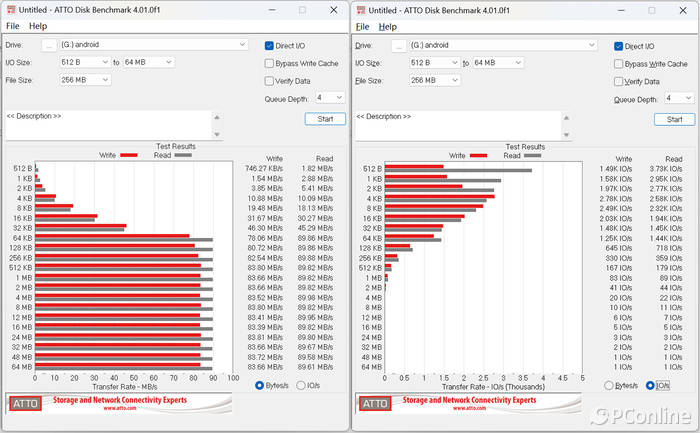The width and height of the screenshot is (700, 433).
Task: Open the Help menu in the right window
Action: pyautogui.click(x=387, y=26)
